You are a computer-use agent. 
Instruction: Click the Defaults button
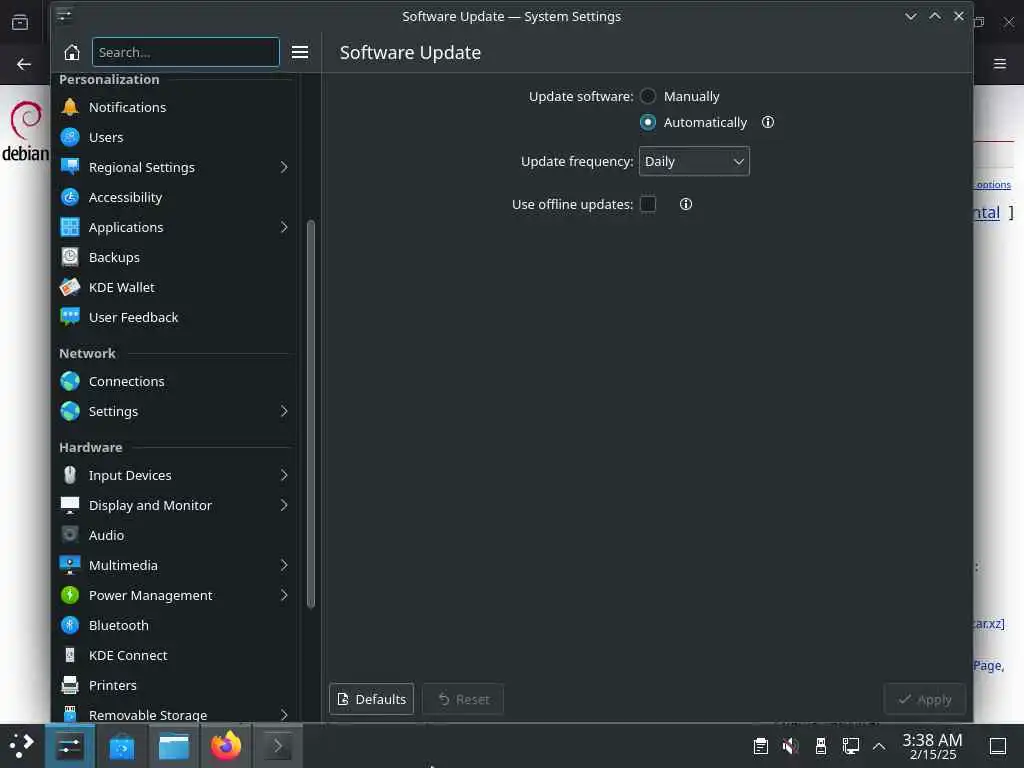tap(372, 699)
